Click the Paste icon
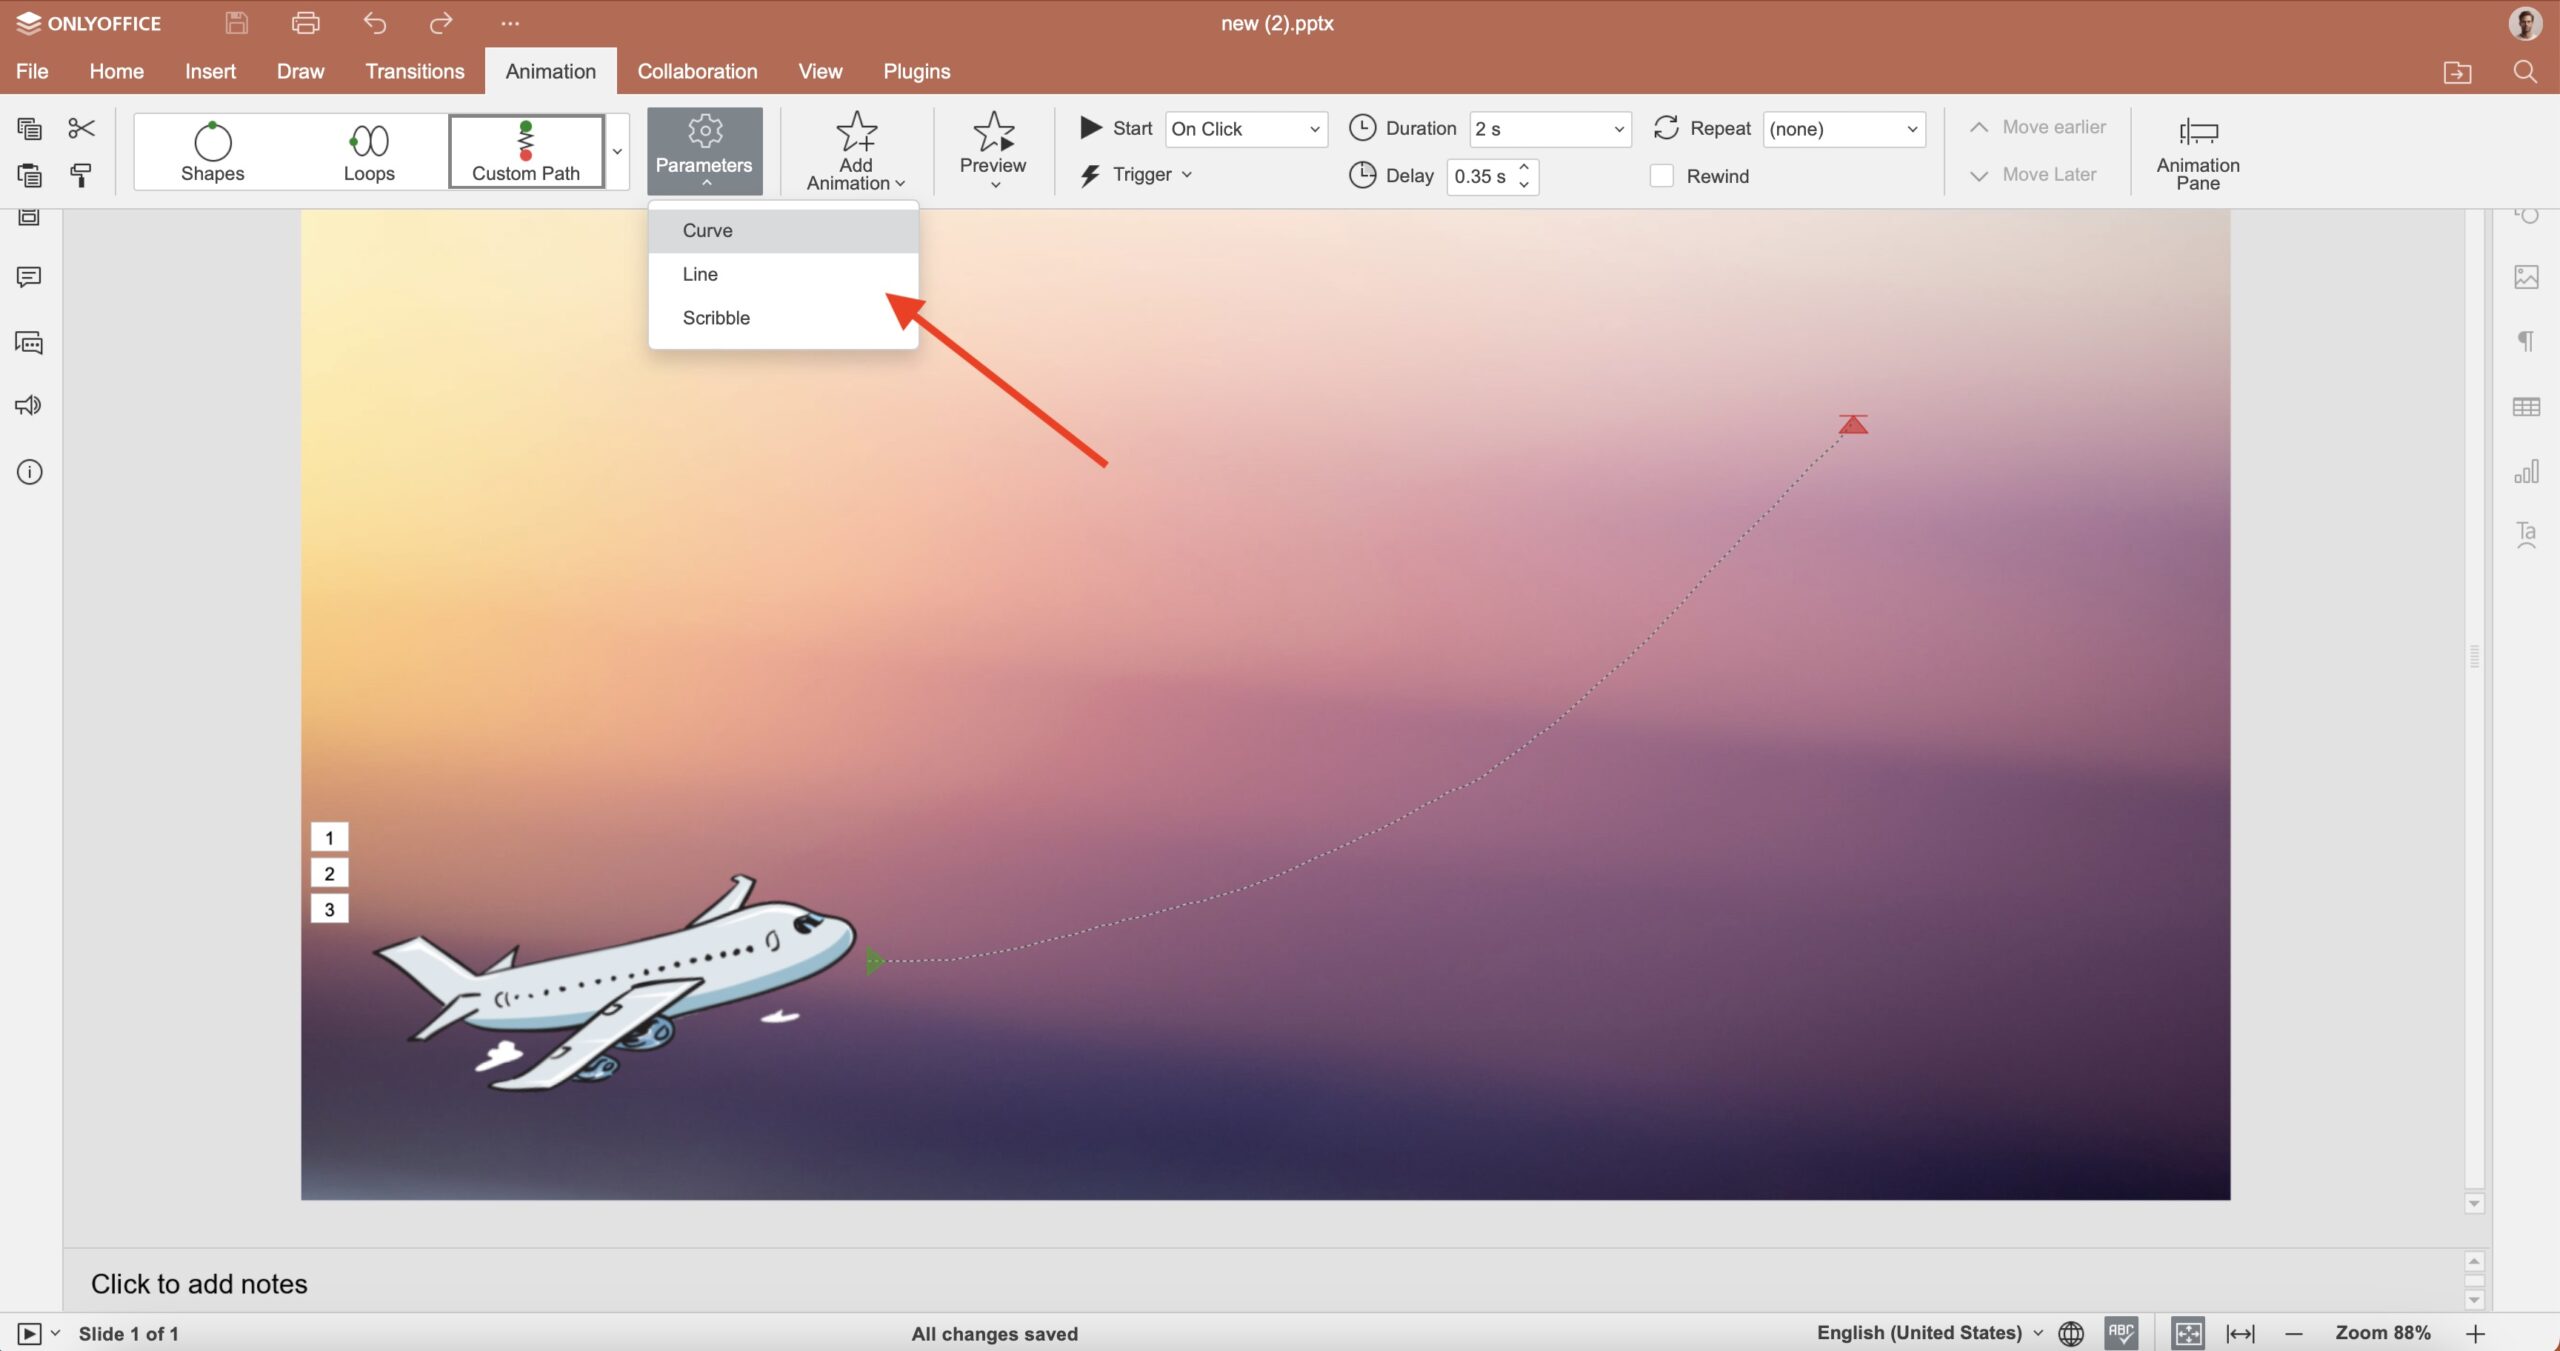The width and height of the screenshot is (2560, 1351). coord(29,175)
